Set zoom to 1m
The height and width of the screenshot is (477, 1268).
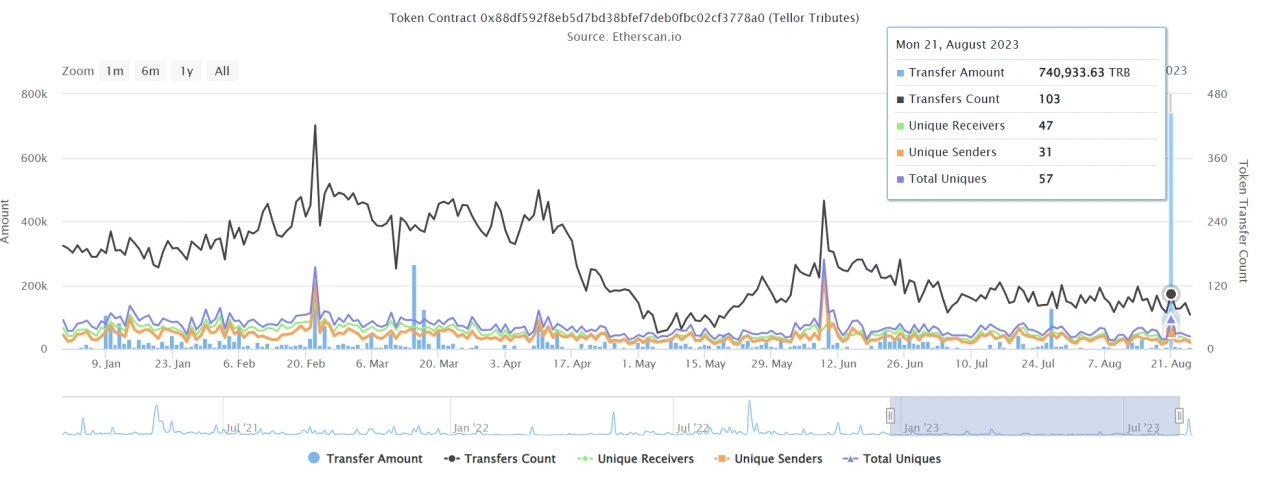coord(115,71)
